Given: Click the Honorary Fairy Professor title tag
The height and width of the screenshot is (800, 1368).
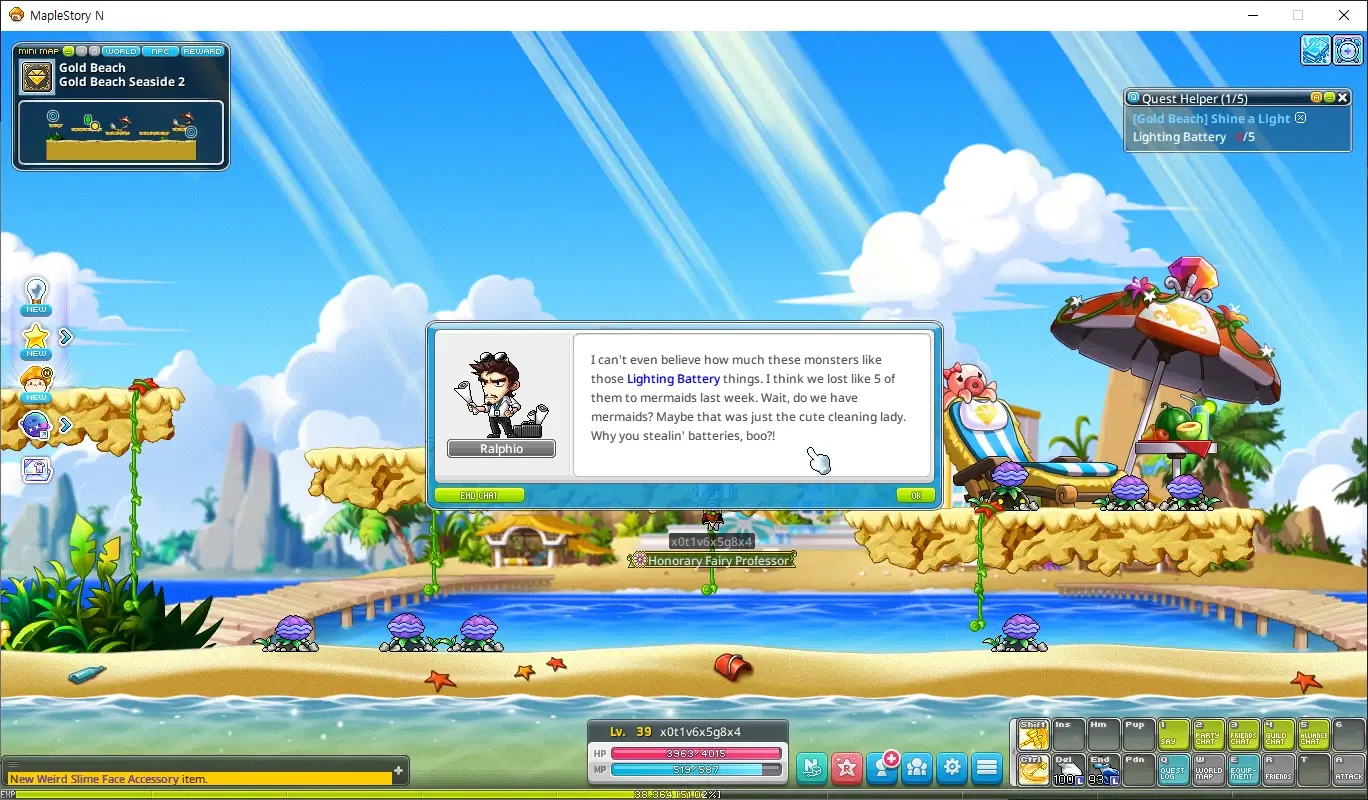Looking at the screenshot, I should tap(711, 560).
